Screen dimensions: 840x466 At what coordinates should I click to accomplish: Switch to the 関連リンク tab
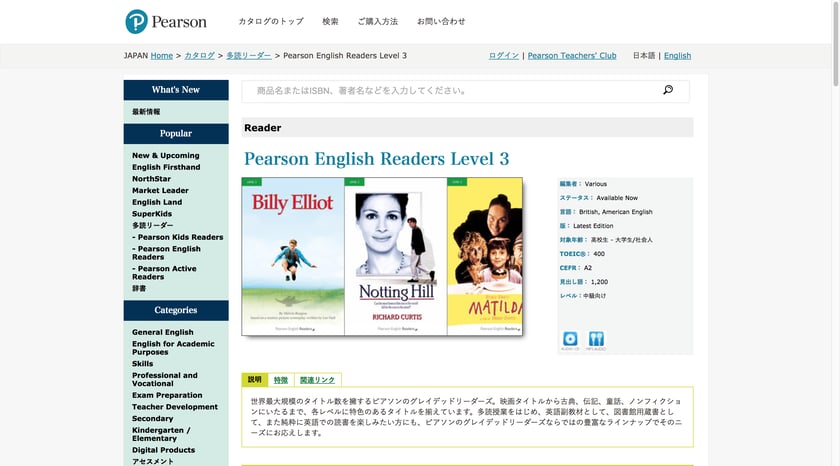click(x=317, y=380)
